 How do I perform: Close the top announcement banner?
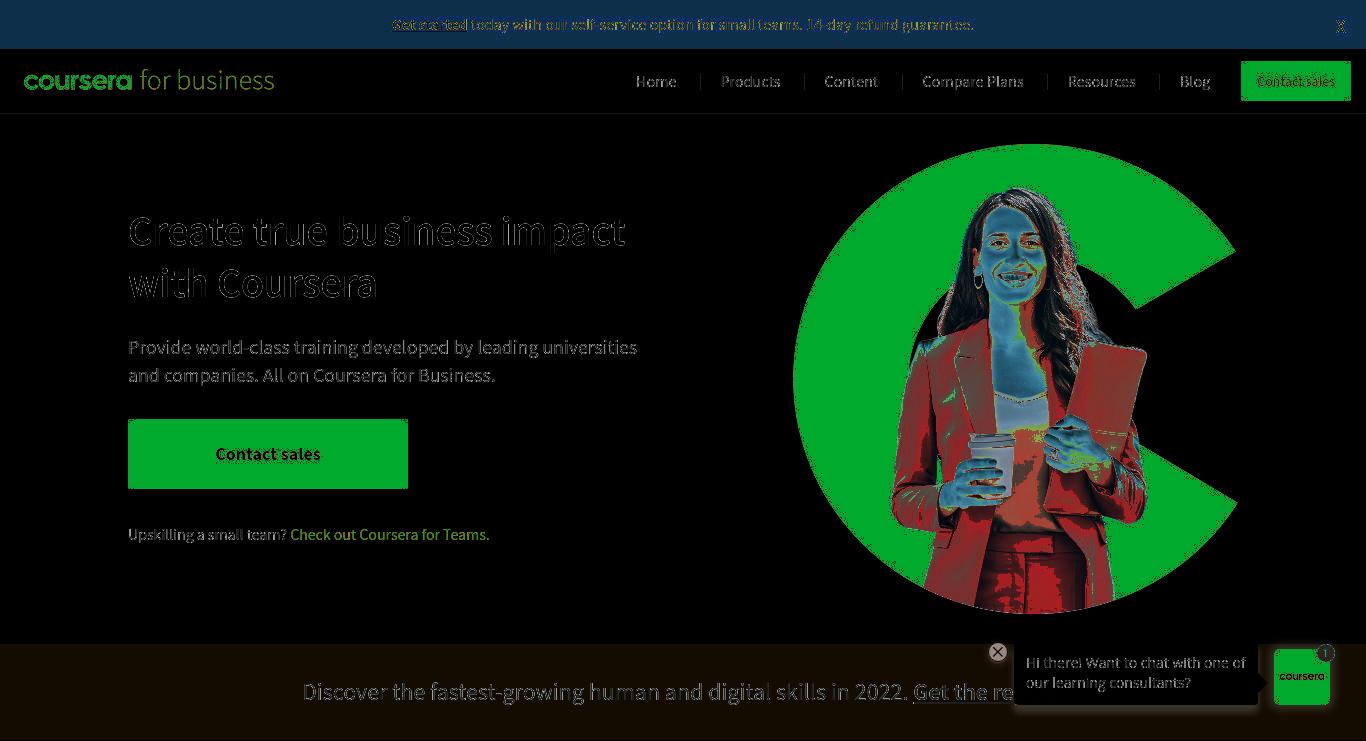1340,26
